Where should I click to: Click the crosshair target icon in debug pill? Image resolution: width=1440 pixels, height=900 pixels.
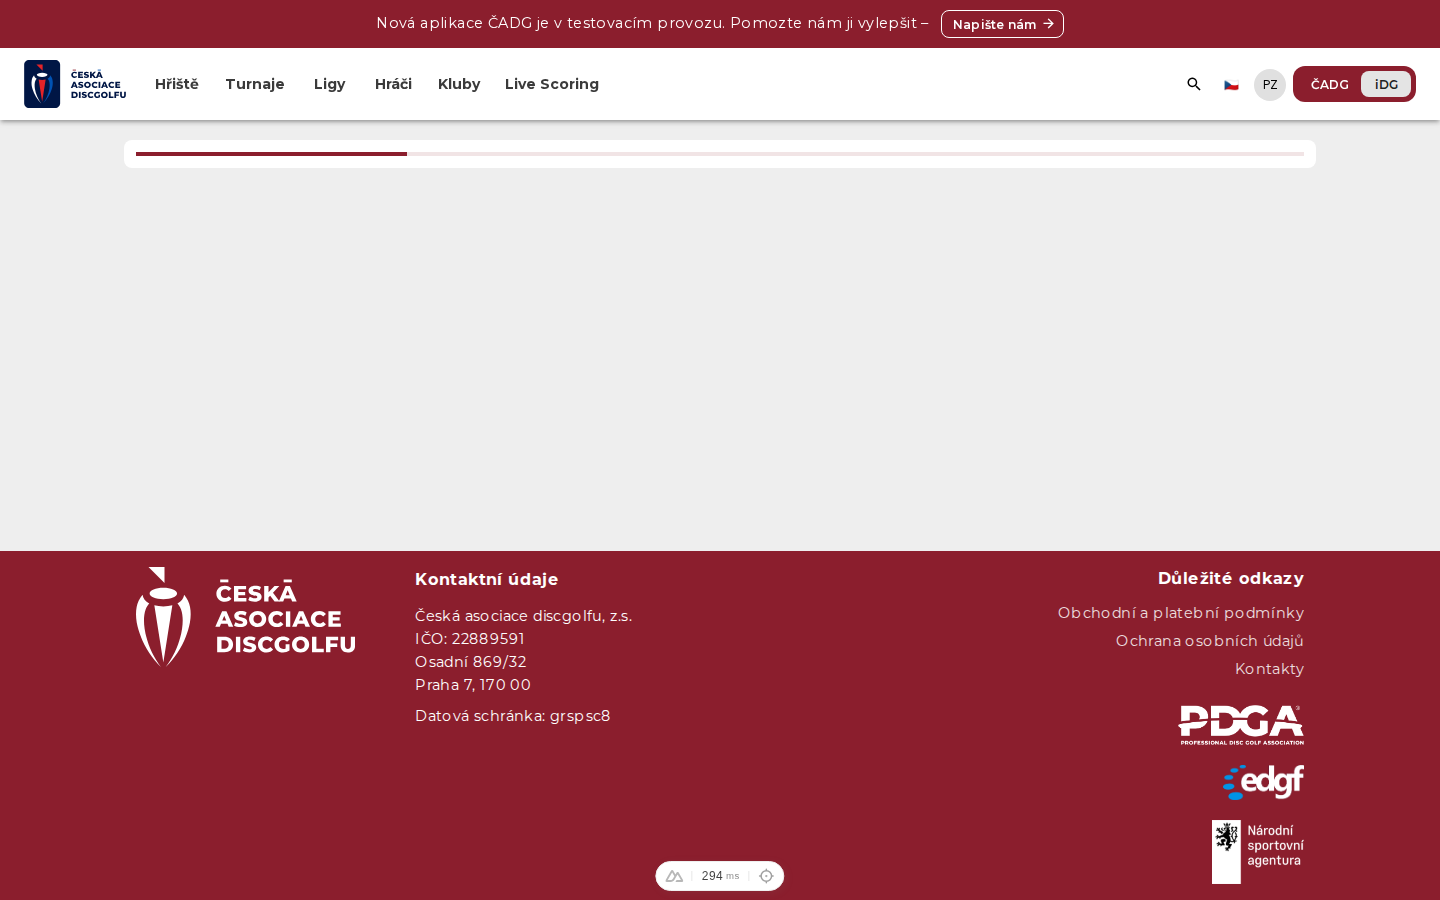(767, 876)
